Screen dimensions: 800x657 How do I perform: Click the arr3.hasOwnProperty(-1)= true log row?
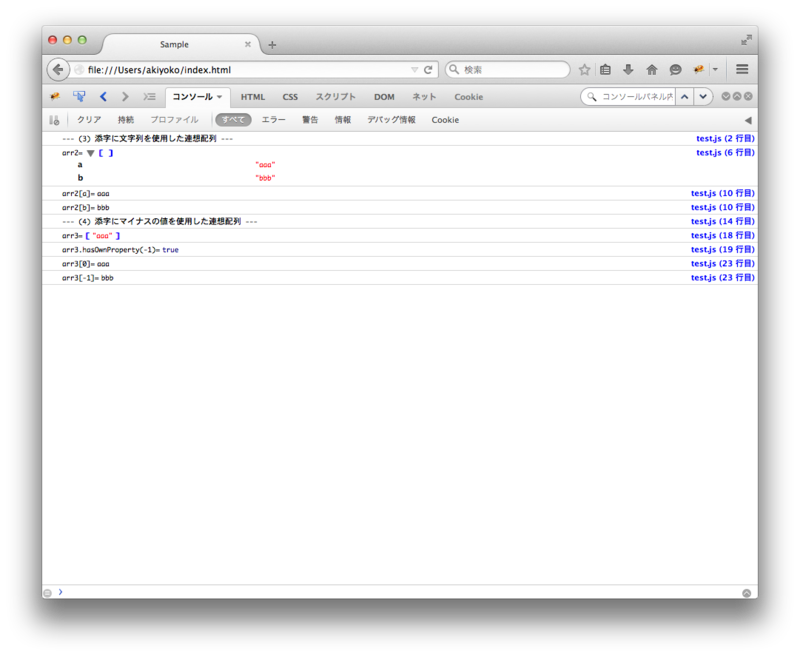[x=399, y=250]
